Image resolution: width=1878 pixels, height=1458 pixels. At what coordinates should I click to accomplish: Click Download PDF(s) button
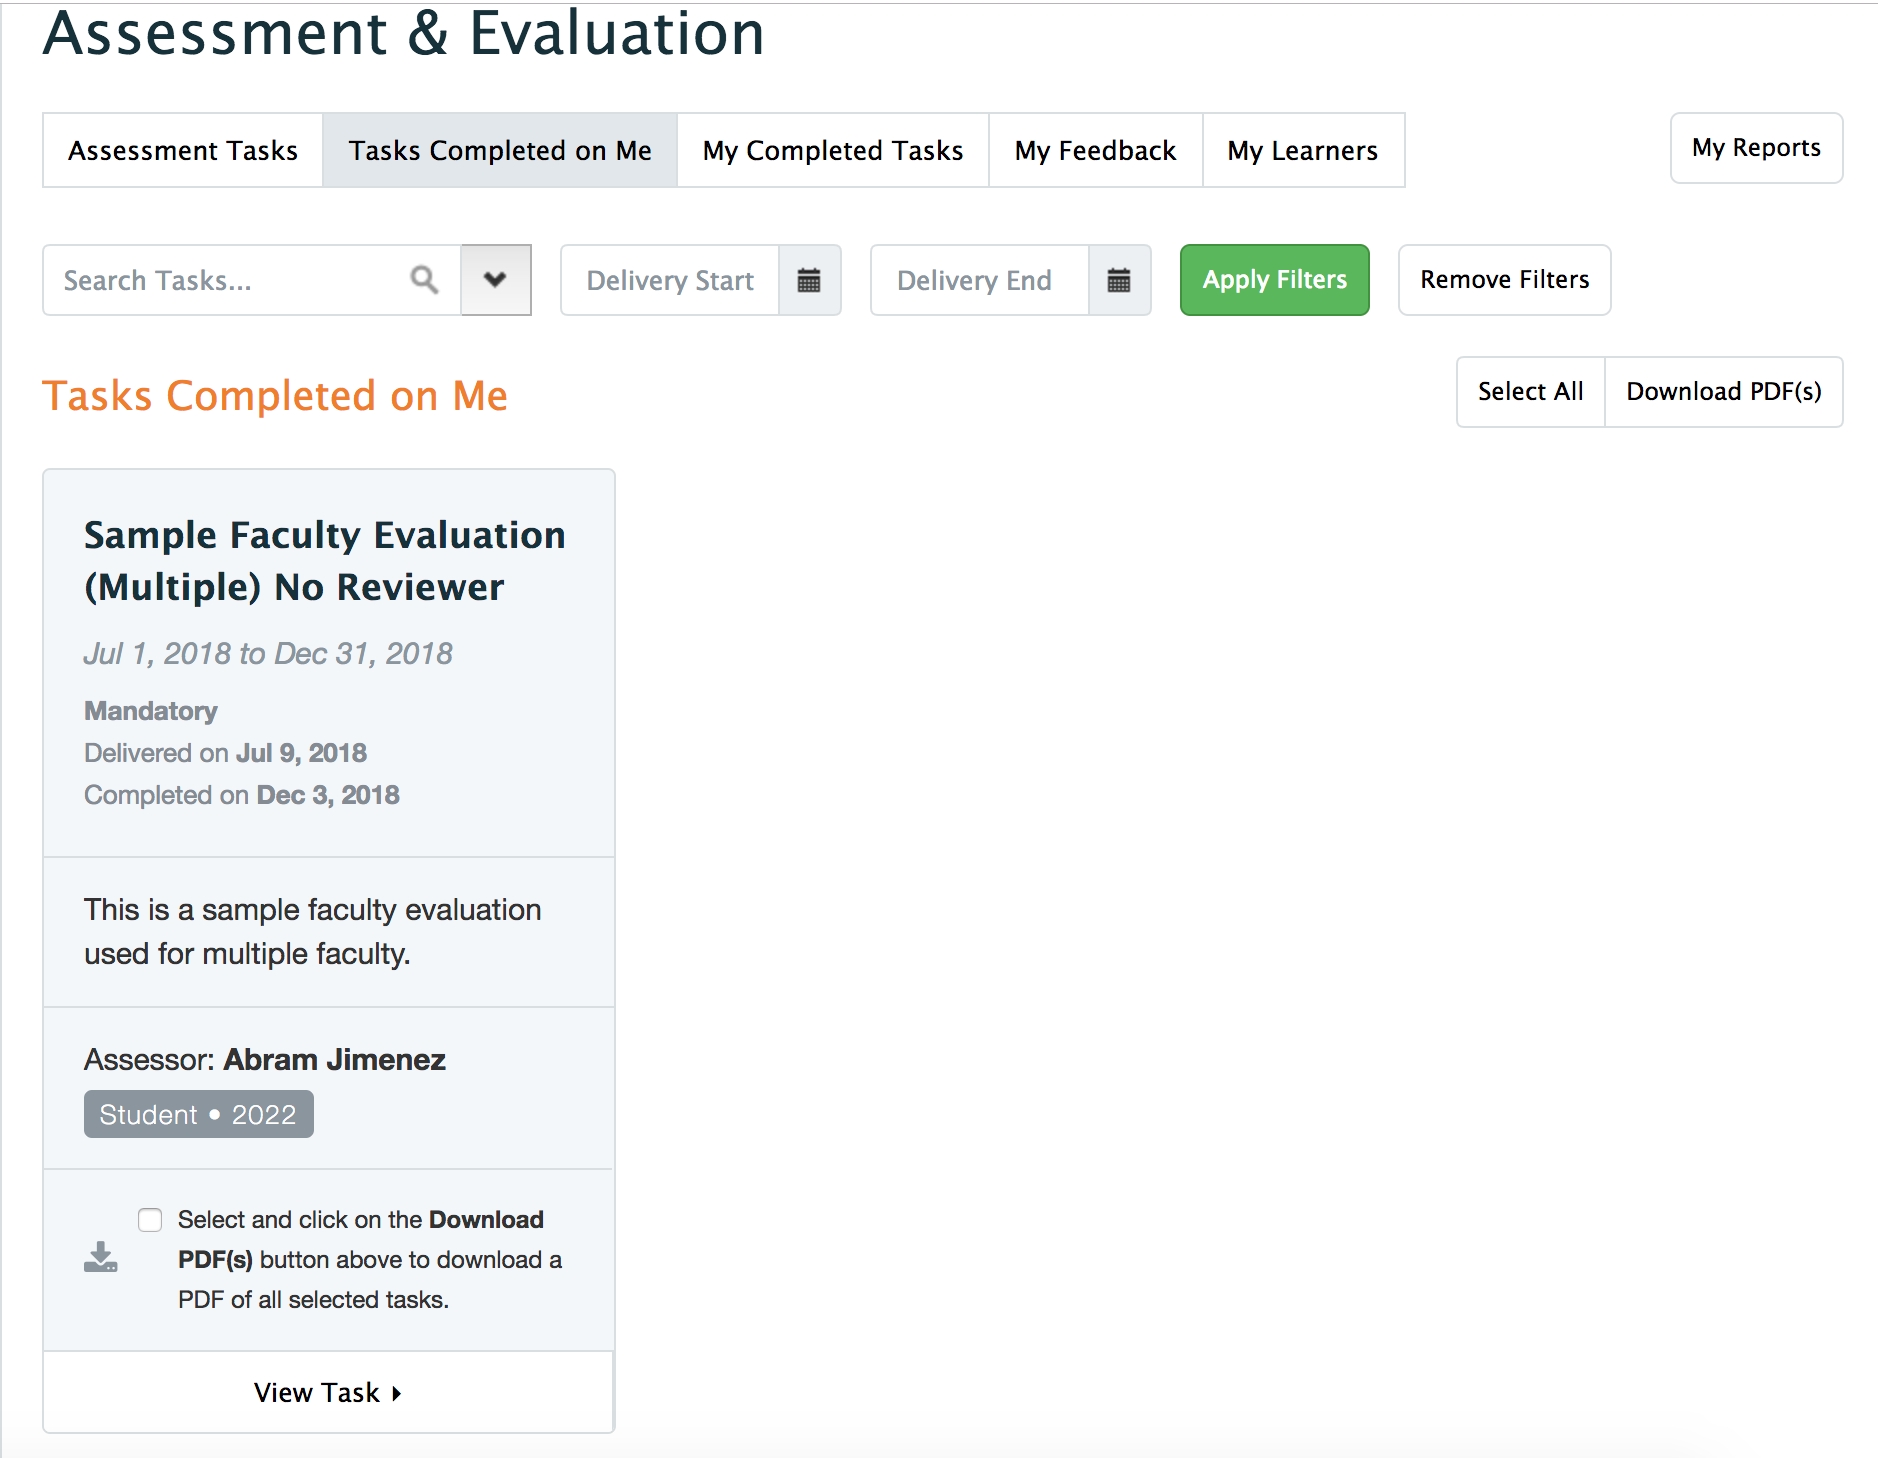(1723, 392)
